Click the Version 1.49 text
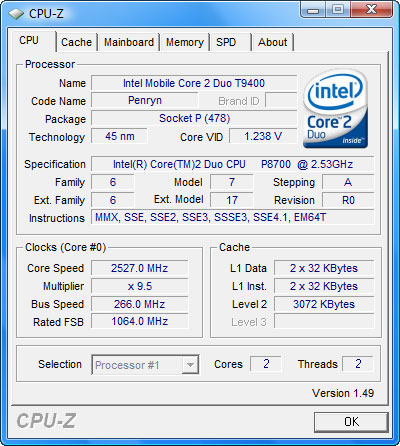This screenshot has width=400, height=446. 343,393
